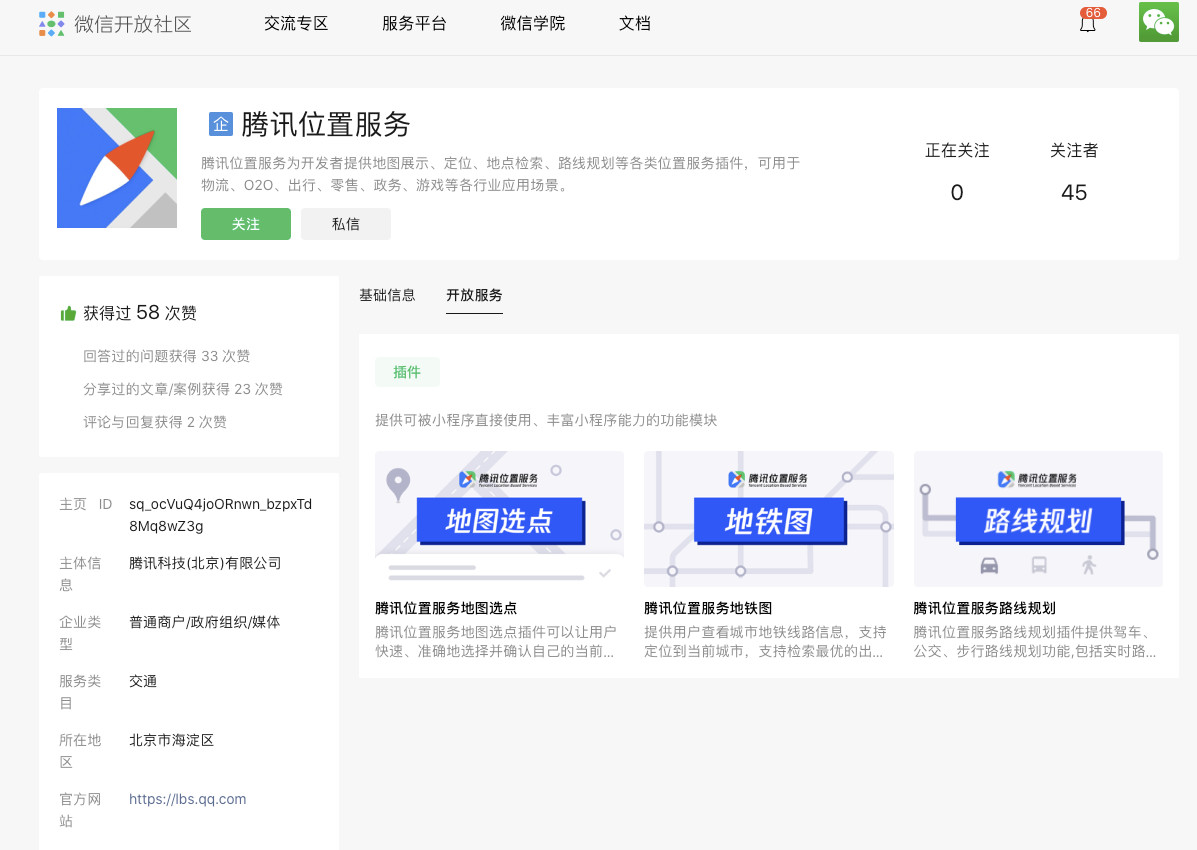Click the location value 北京市海淀区
The height and width of the screenshot is (850, 1197).
[x=171, y=740]
